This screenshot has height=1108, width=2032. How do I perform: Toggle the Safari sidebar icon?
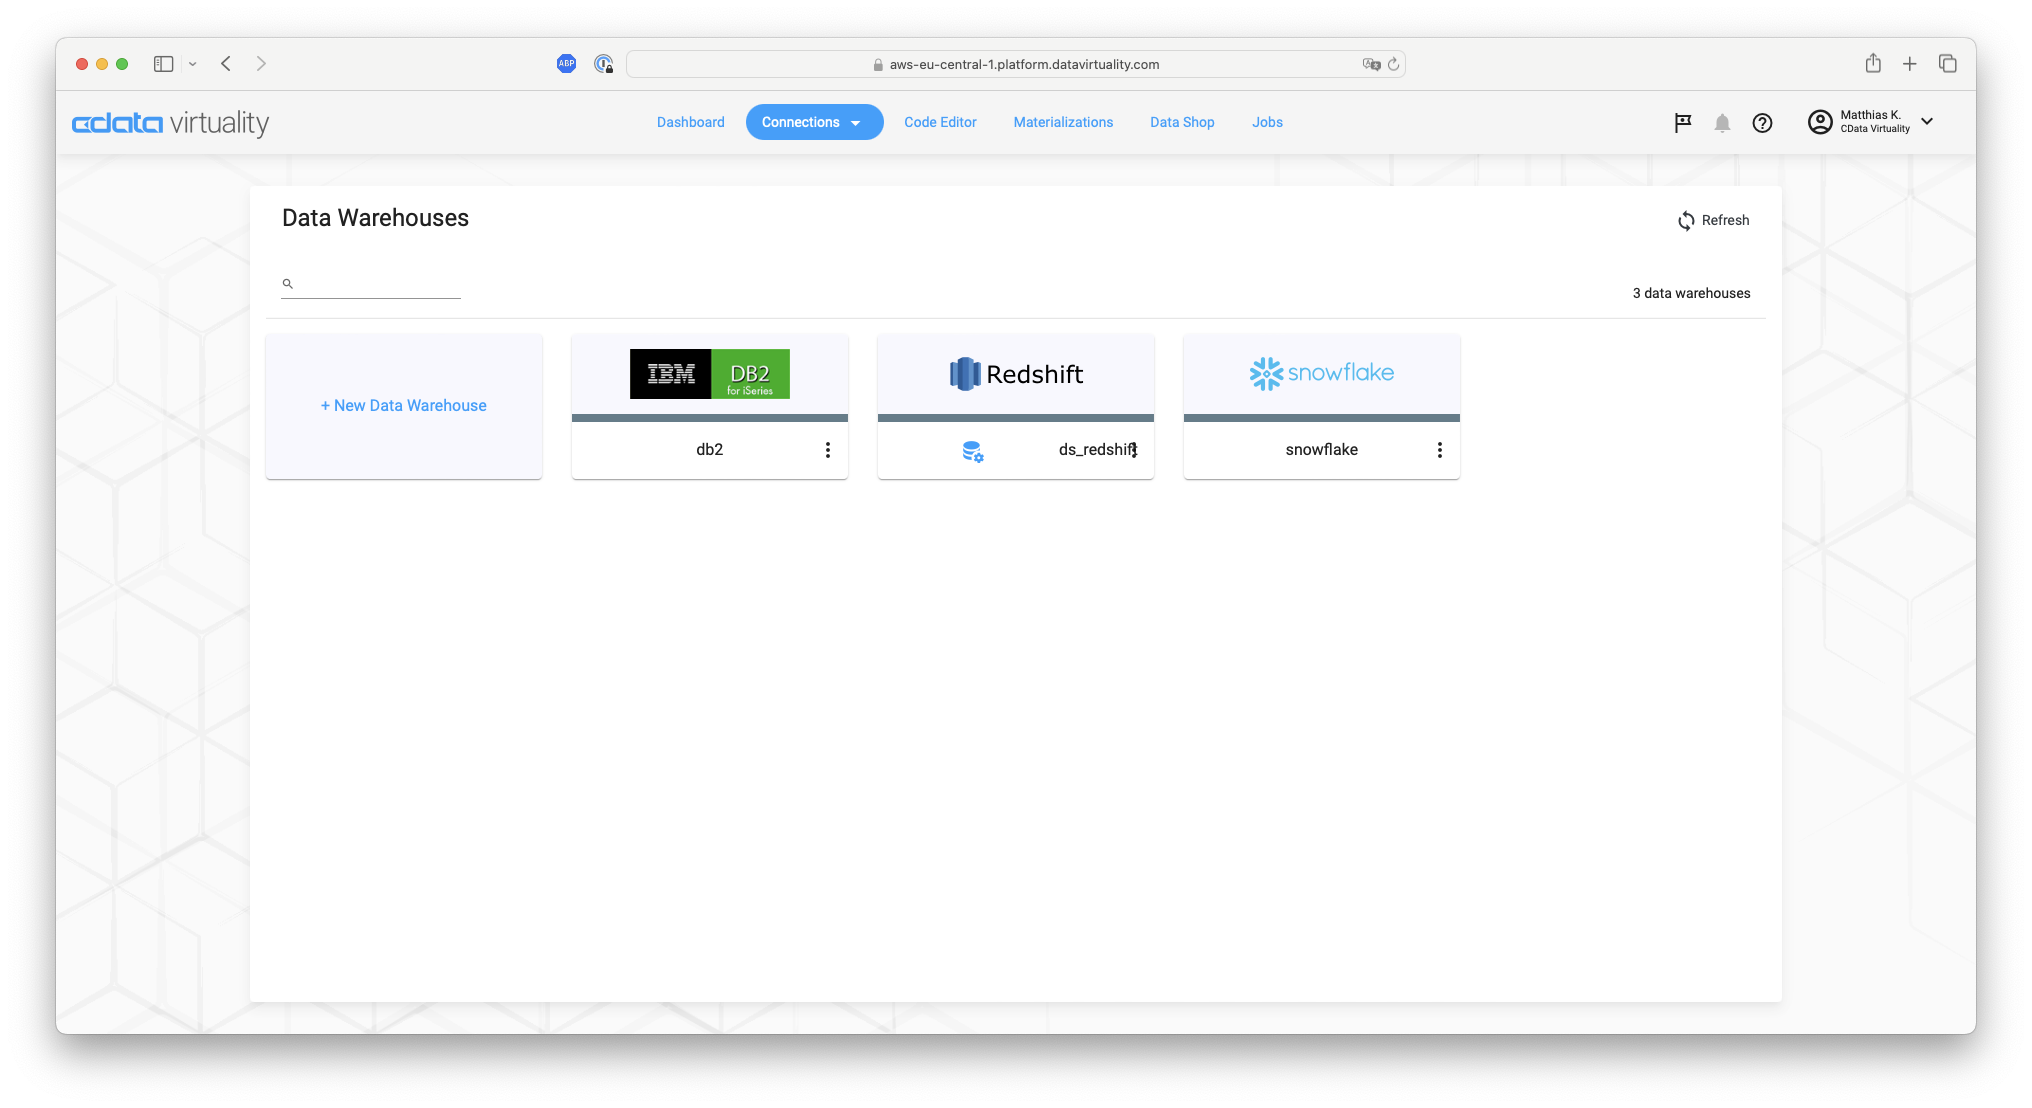point(164,64)
